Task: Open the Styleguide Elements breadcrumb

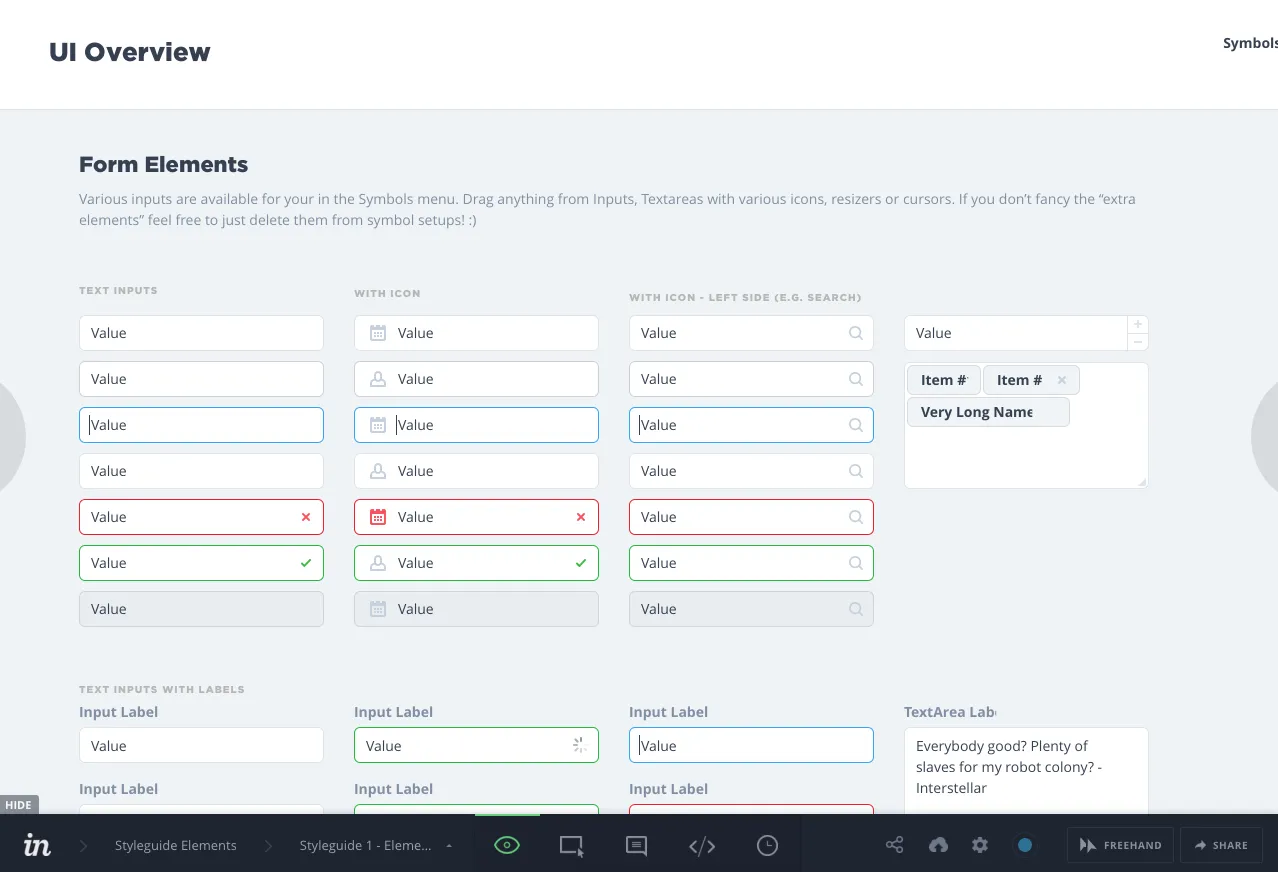Action: [x=175, y=845]
